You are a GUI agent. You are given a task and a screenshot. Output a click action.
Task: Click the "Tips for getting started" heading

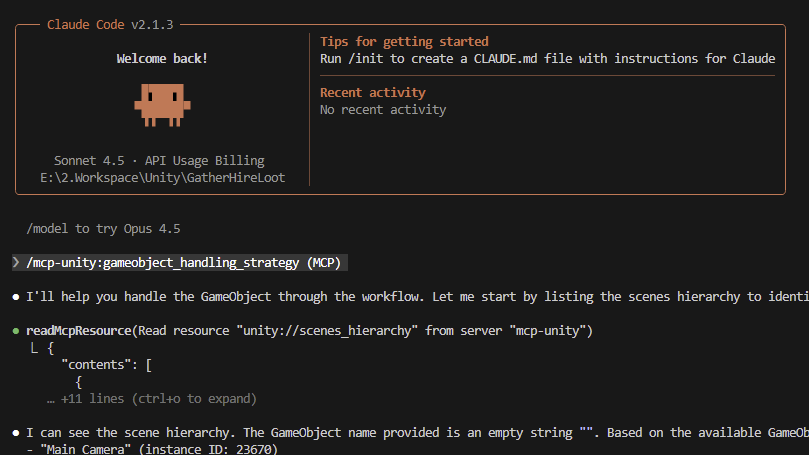[404, 42]
